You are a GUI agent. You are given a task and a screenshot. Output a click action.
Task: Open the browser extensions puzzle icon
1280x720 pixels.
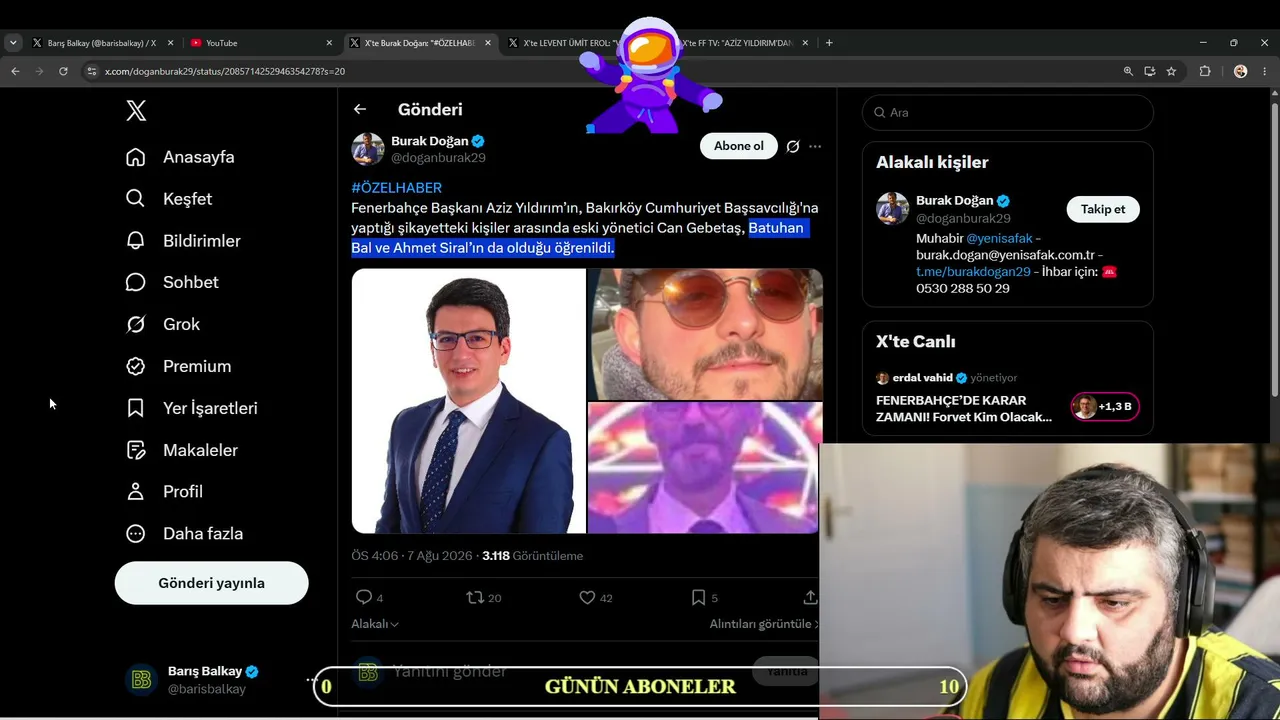point(1205,71)
